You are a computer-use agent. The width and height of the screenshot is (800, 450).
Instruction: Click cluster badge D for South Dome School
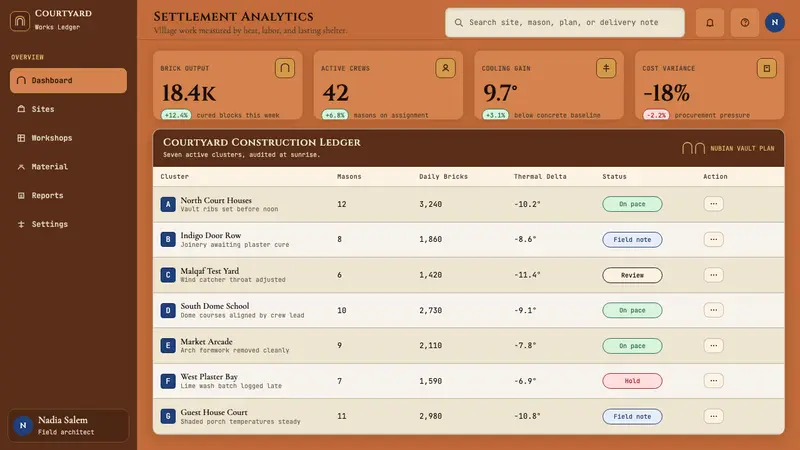[168, 310]
